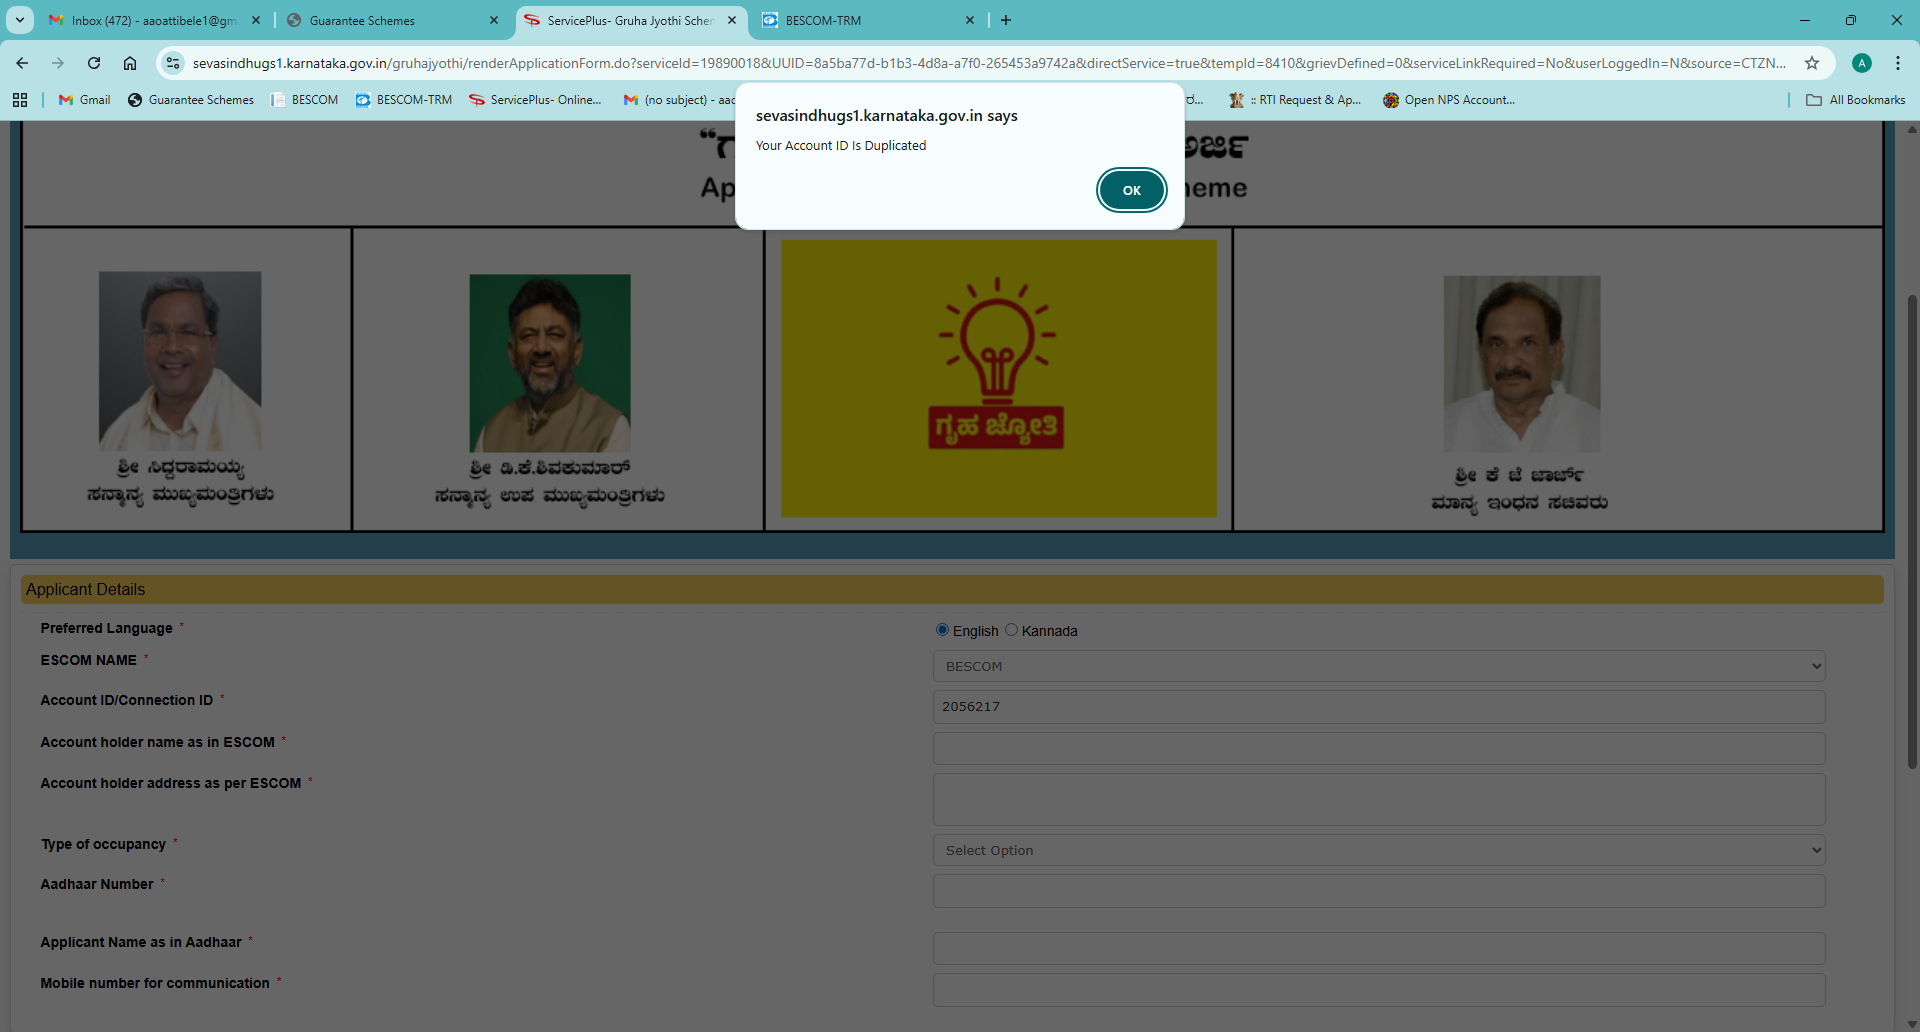Close the BESCOM-TRM tab
Screen dimensions: 1920x1032
pos(970,20)
